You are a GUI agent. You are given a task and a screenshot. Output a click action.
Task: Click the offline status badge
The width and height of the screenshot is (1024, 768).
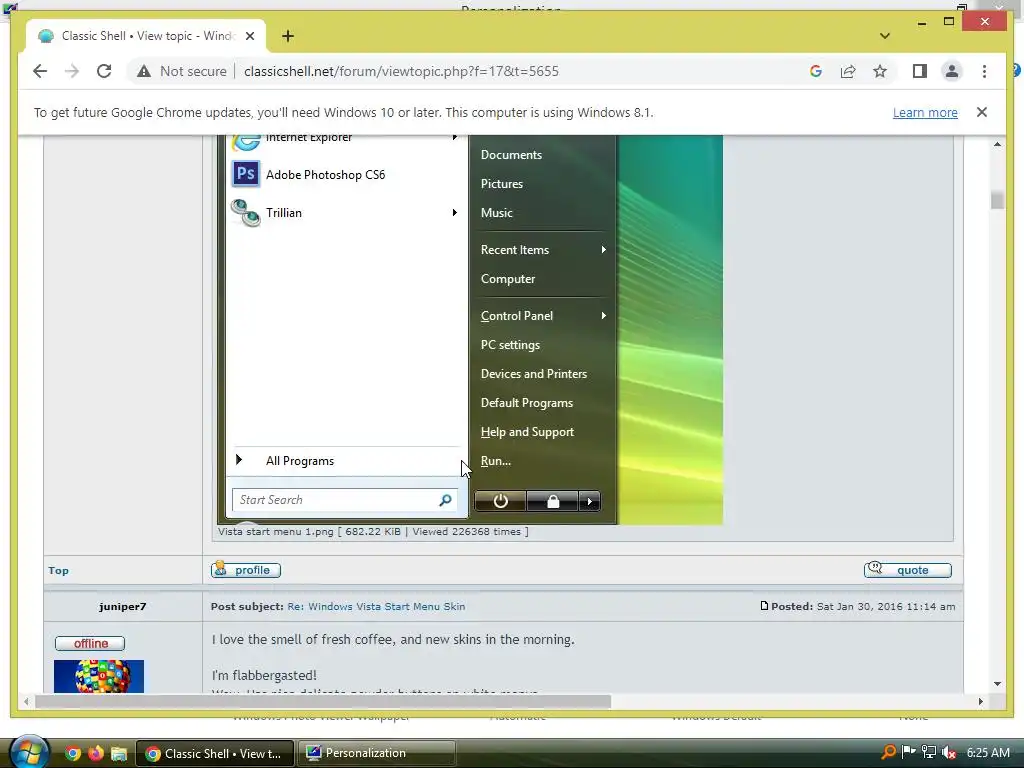90,643
